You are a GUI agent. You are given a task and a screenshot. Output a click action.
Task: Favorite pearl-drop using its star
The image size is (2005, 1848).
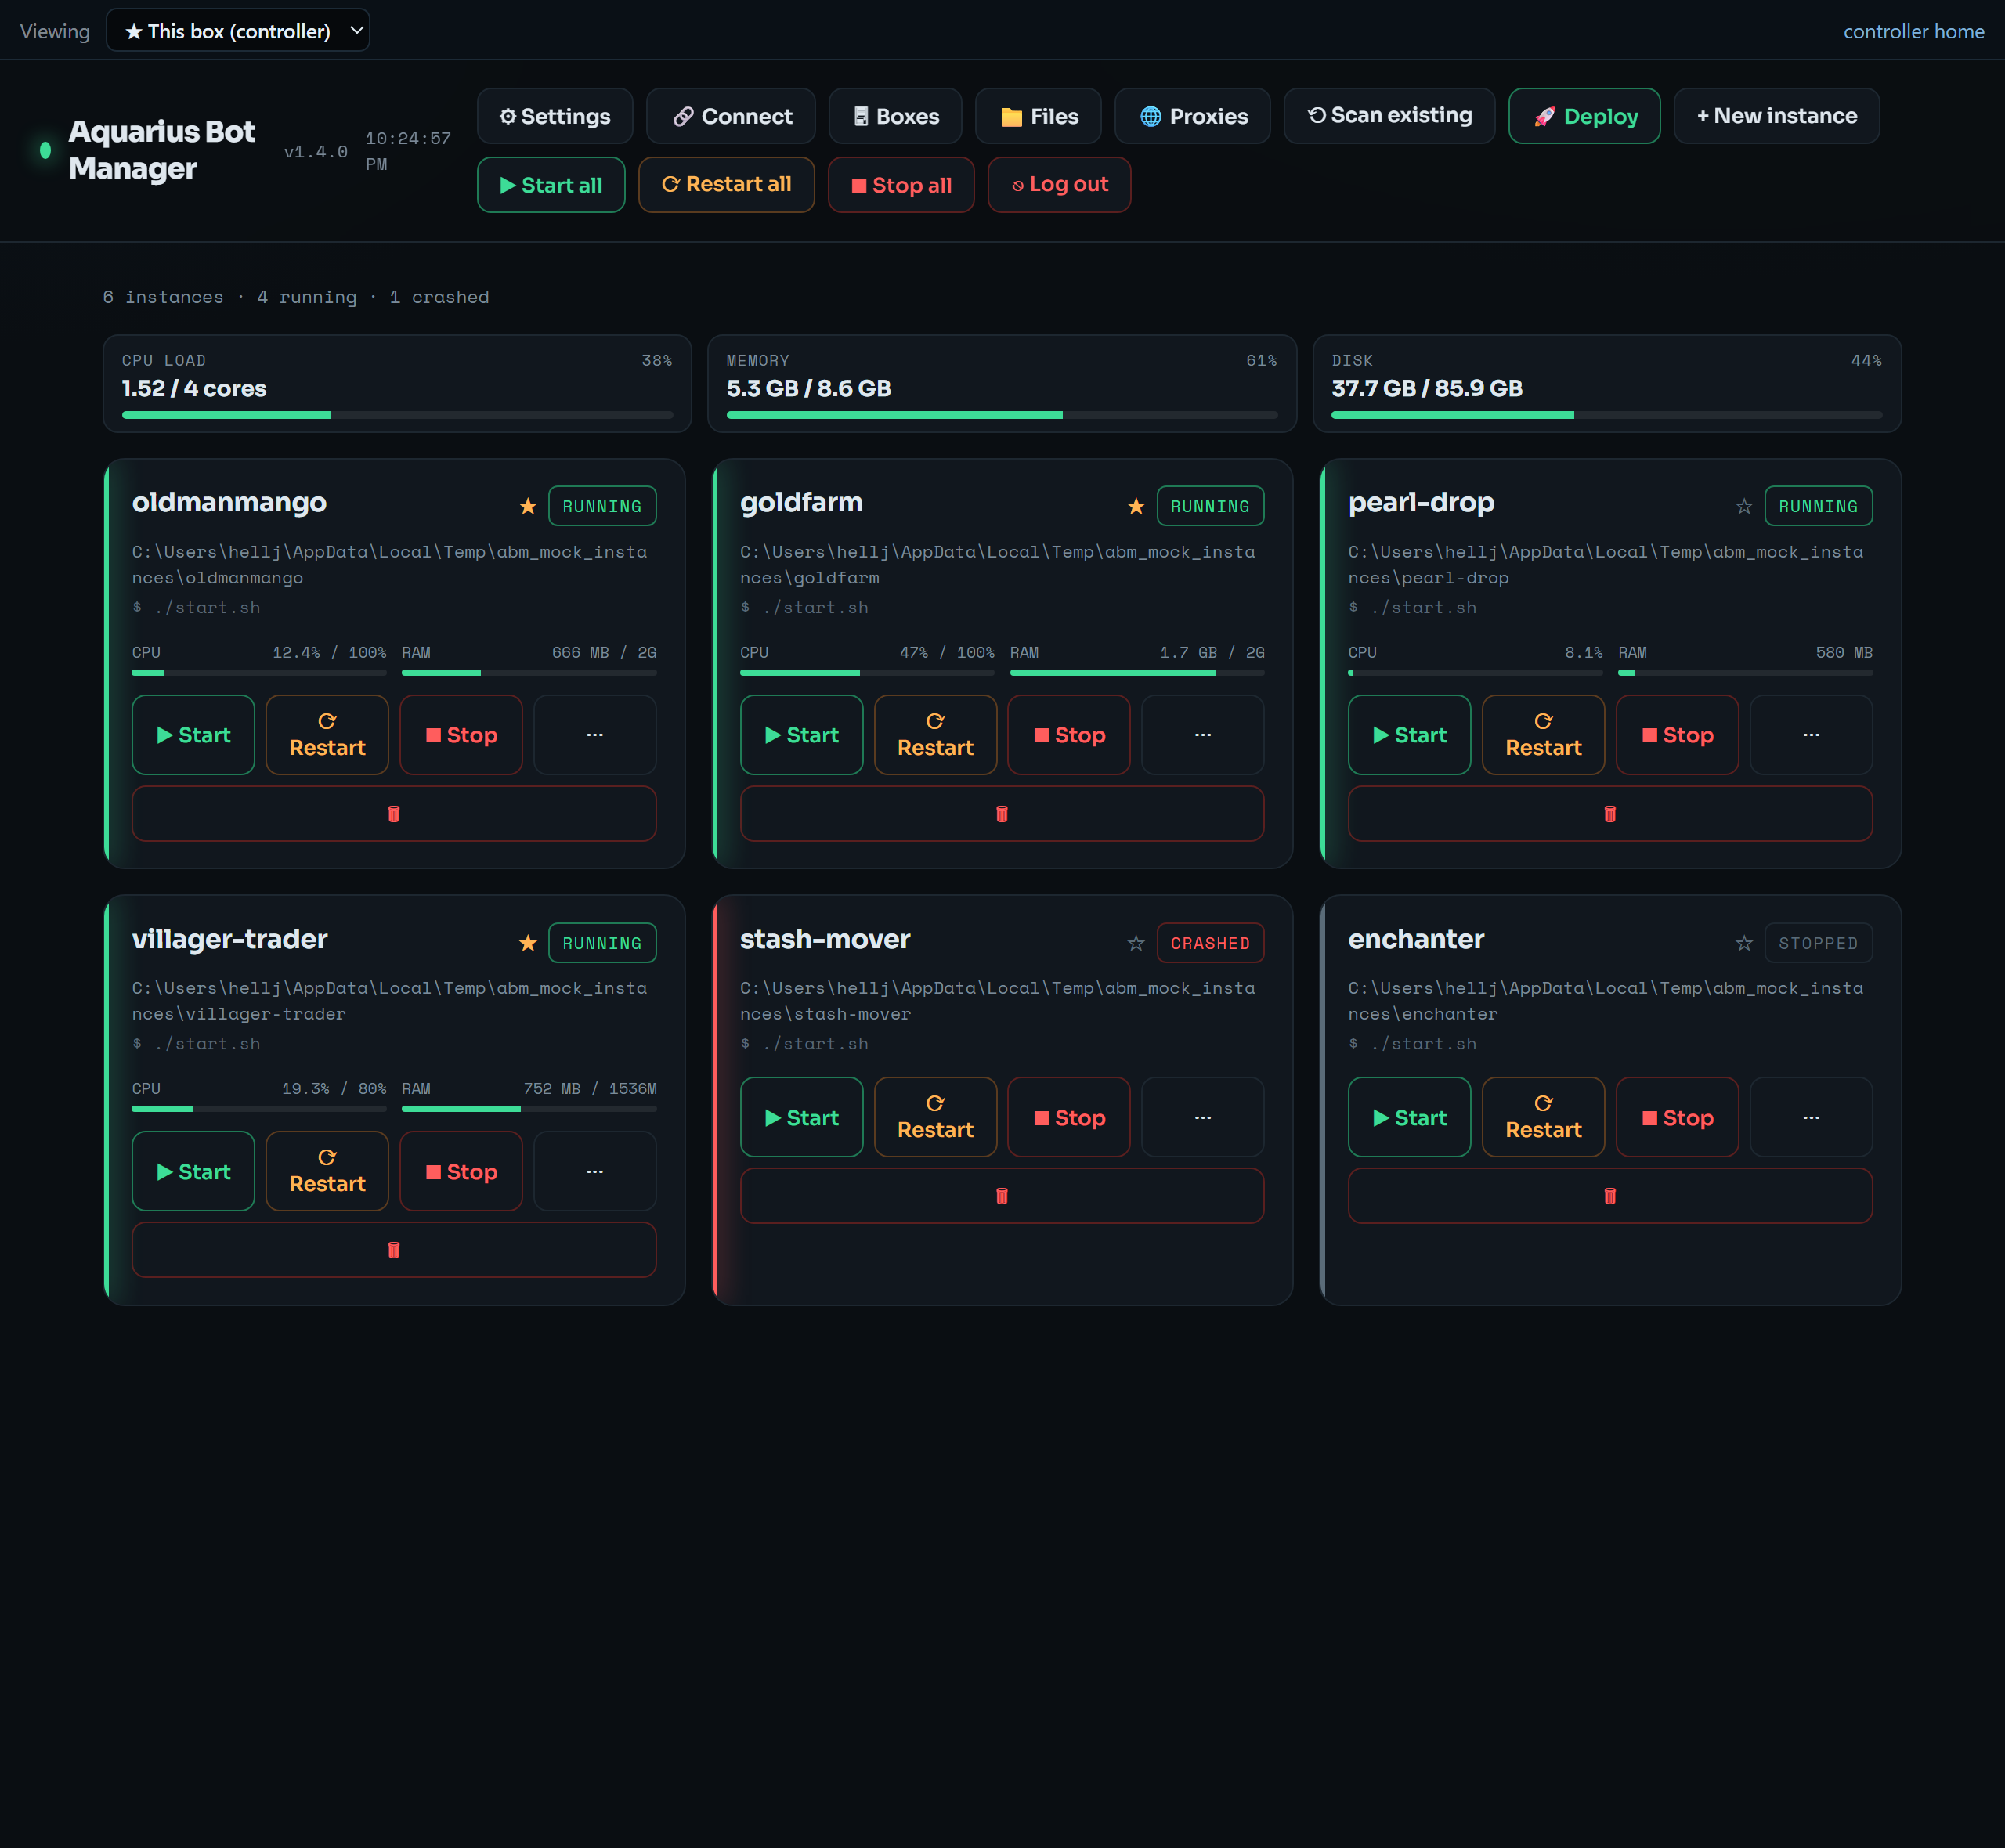1744,506
